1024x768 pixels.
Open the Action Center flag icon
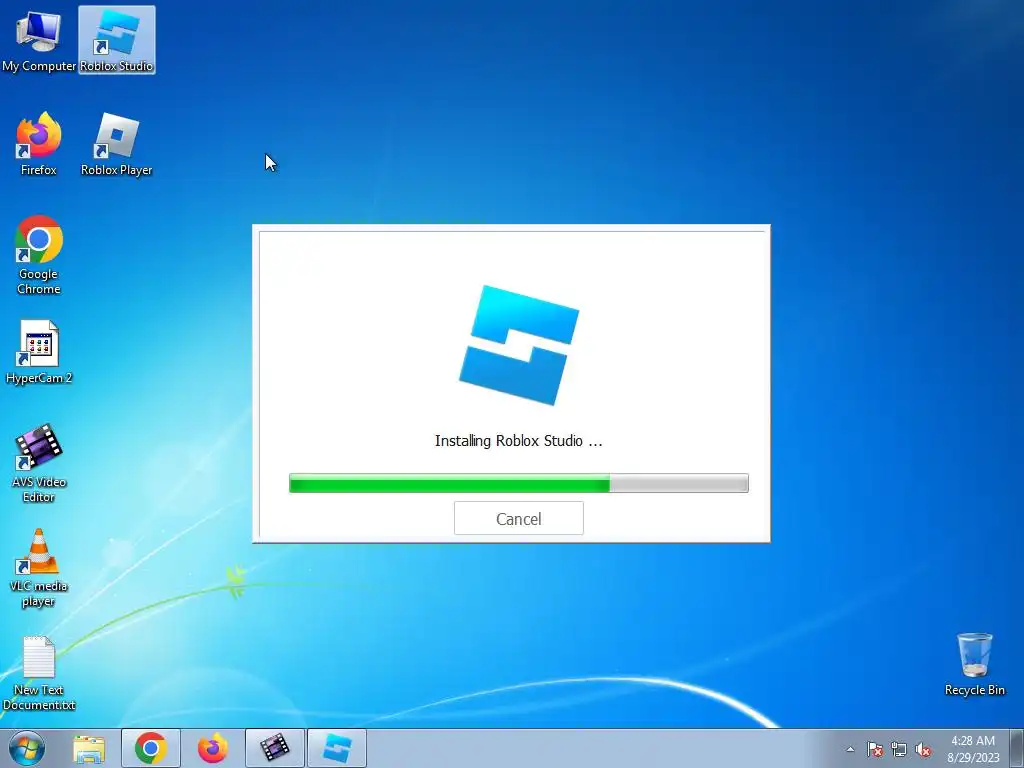point(874,749)
